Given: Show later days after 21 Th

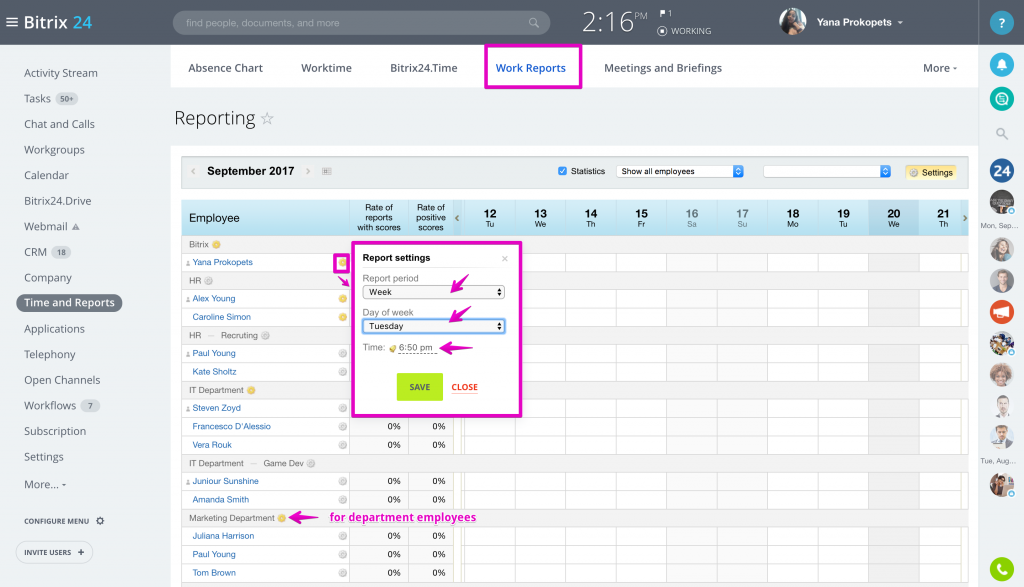Looking at the screenshot, I should [x=965, y=218].
